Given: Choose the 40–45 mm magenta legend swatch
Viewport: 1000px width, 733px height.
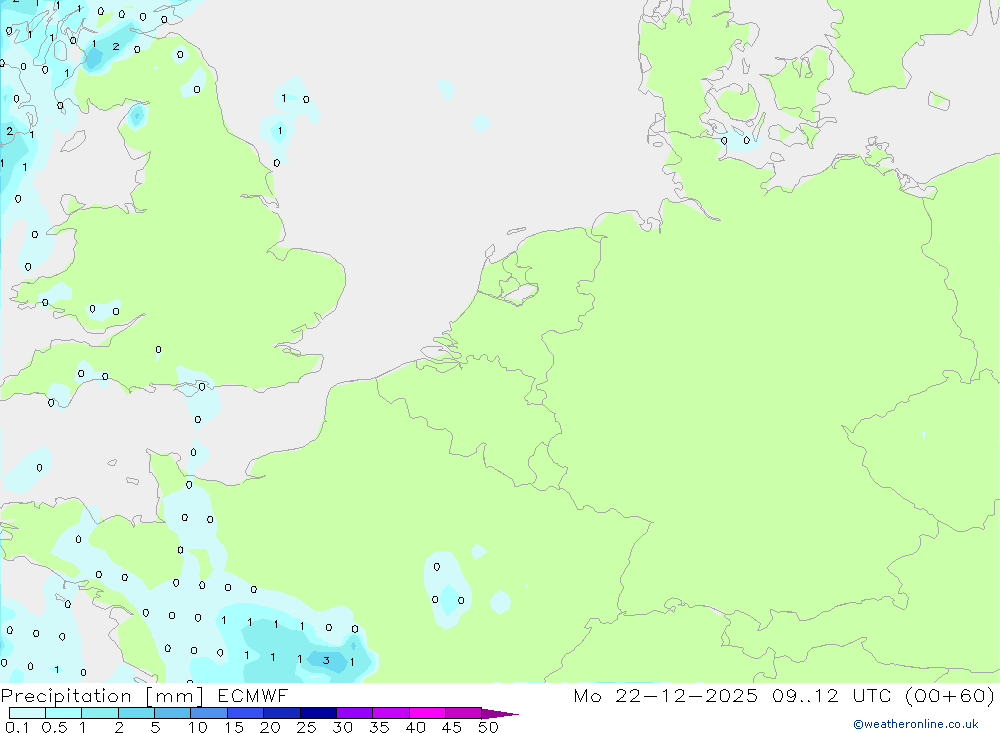Looking at the screenshot, I should [x=427, y=713].
